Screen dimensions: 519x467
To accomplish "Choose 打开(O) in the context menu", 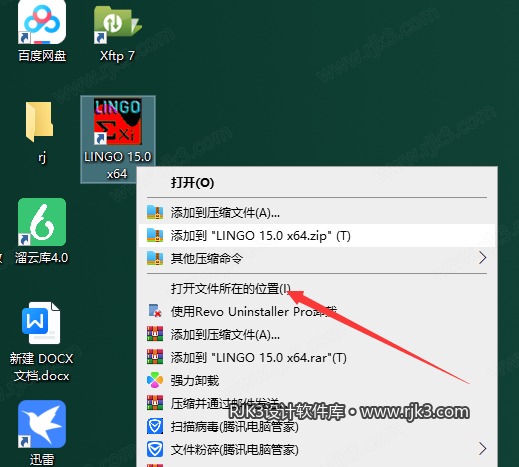I will (x=317, y=183).
